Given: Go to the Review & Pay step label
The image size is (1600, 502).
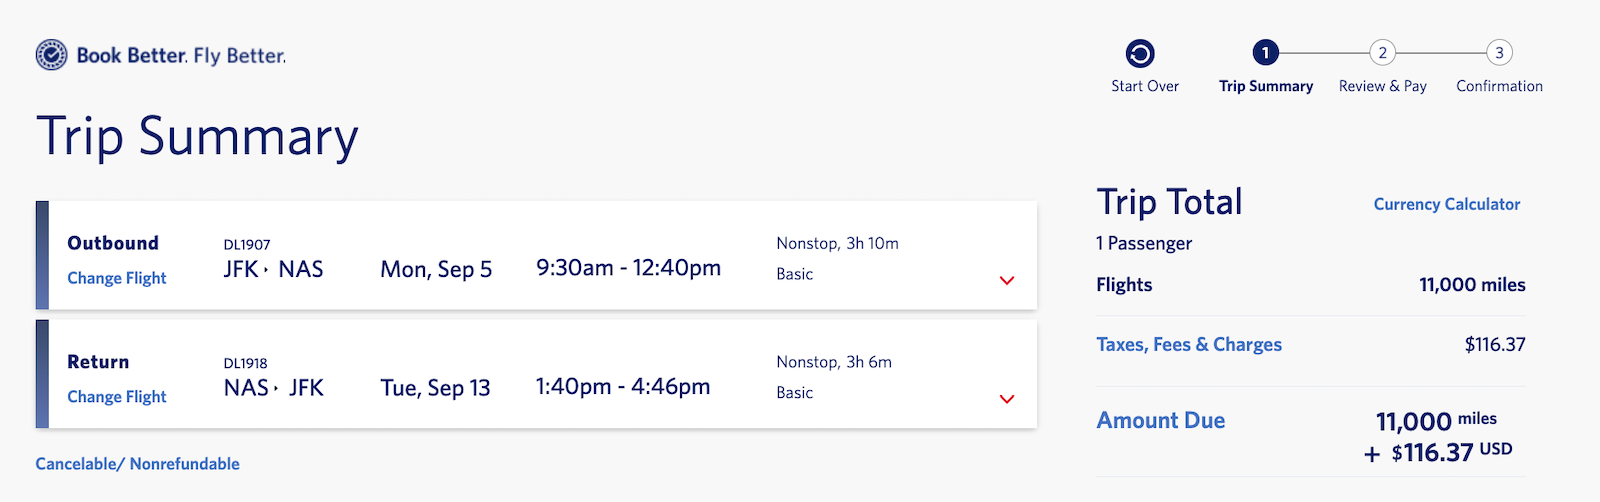Looking at the screenshot, I should point(1383,86).
